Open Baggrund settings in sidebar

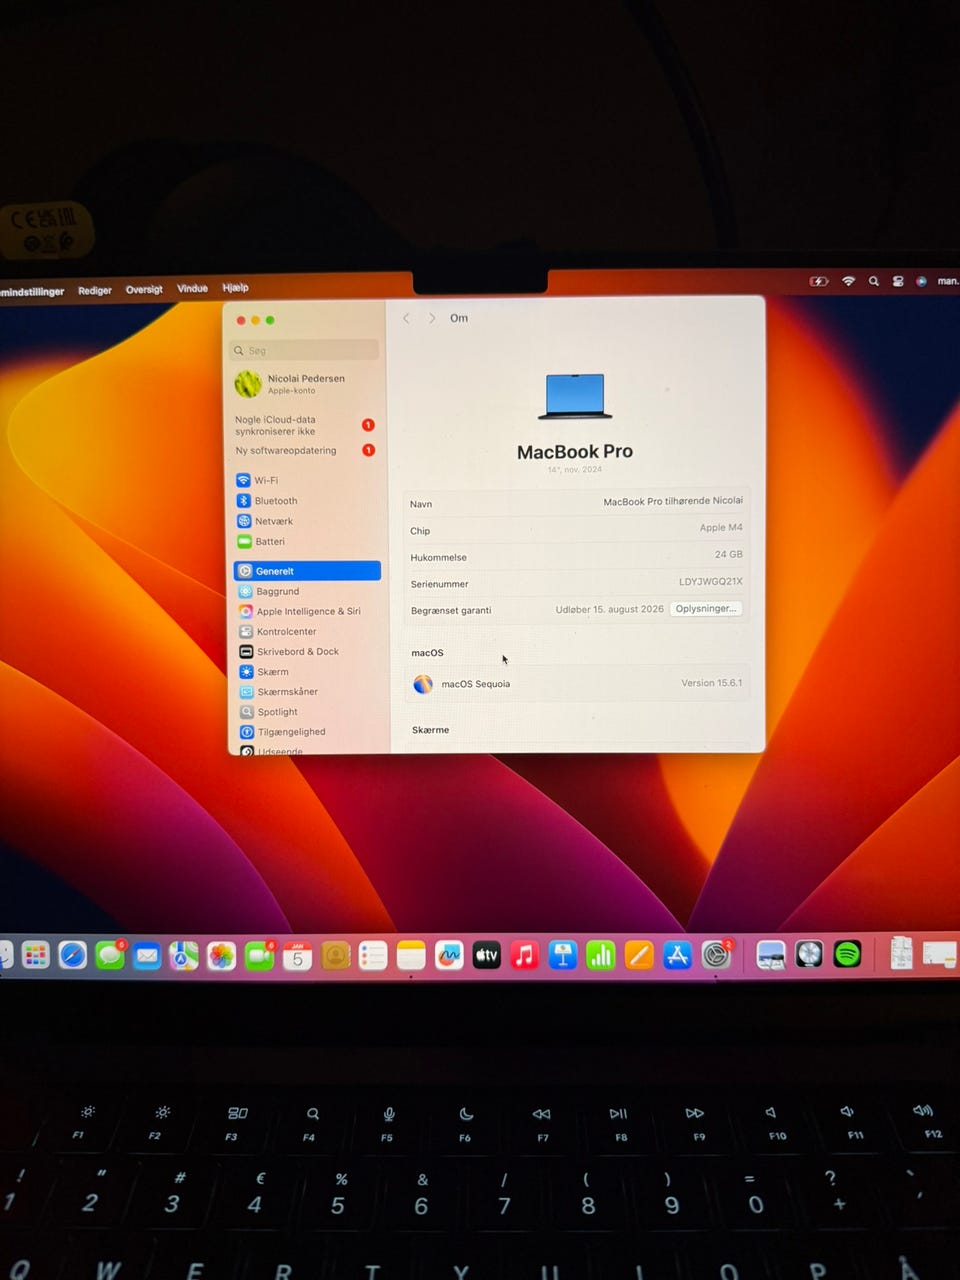coord(307,591)
